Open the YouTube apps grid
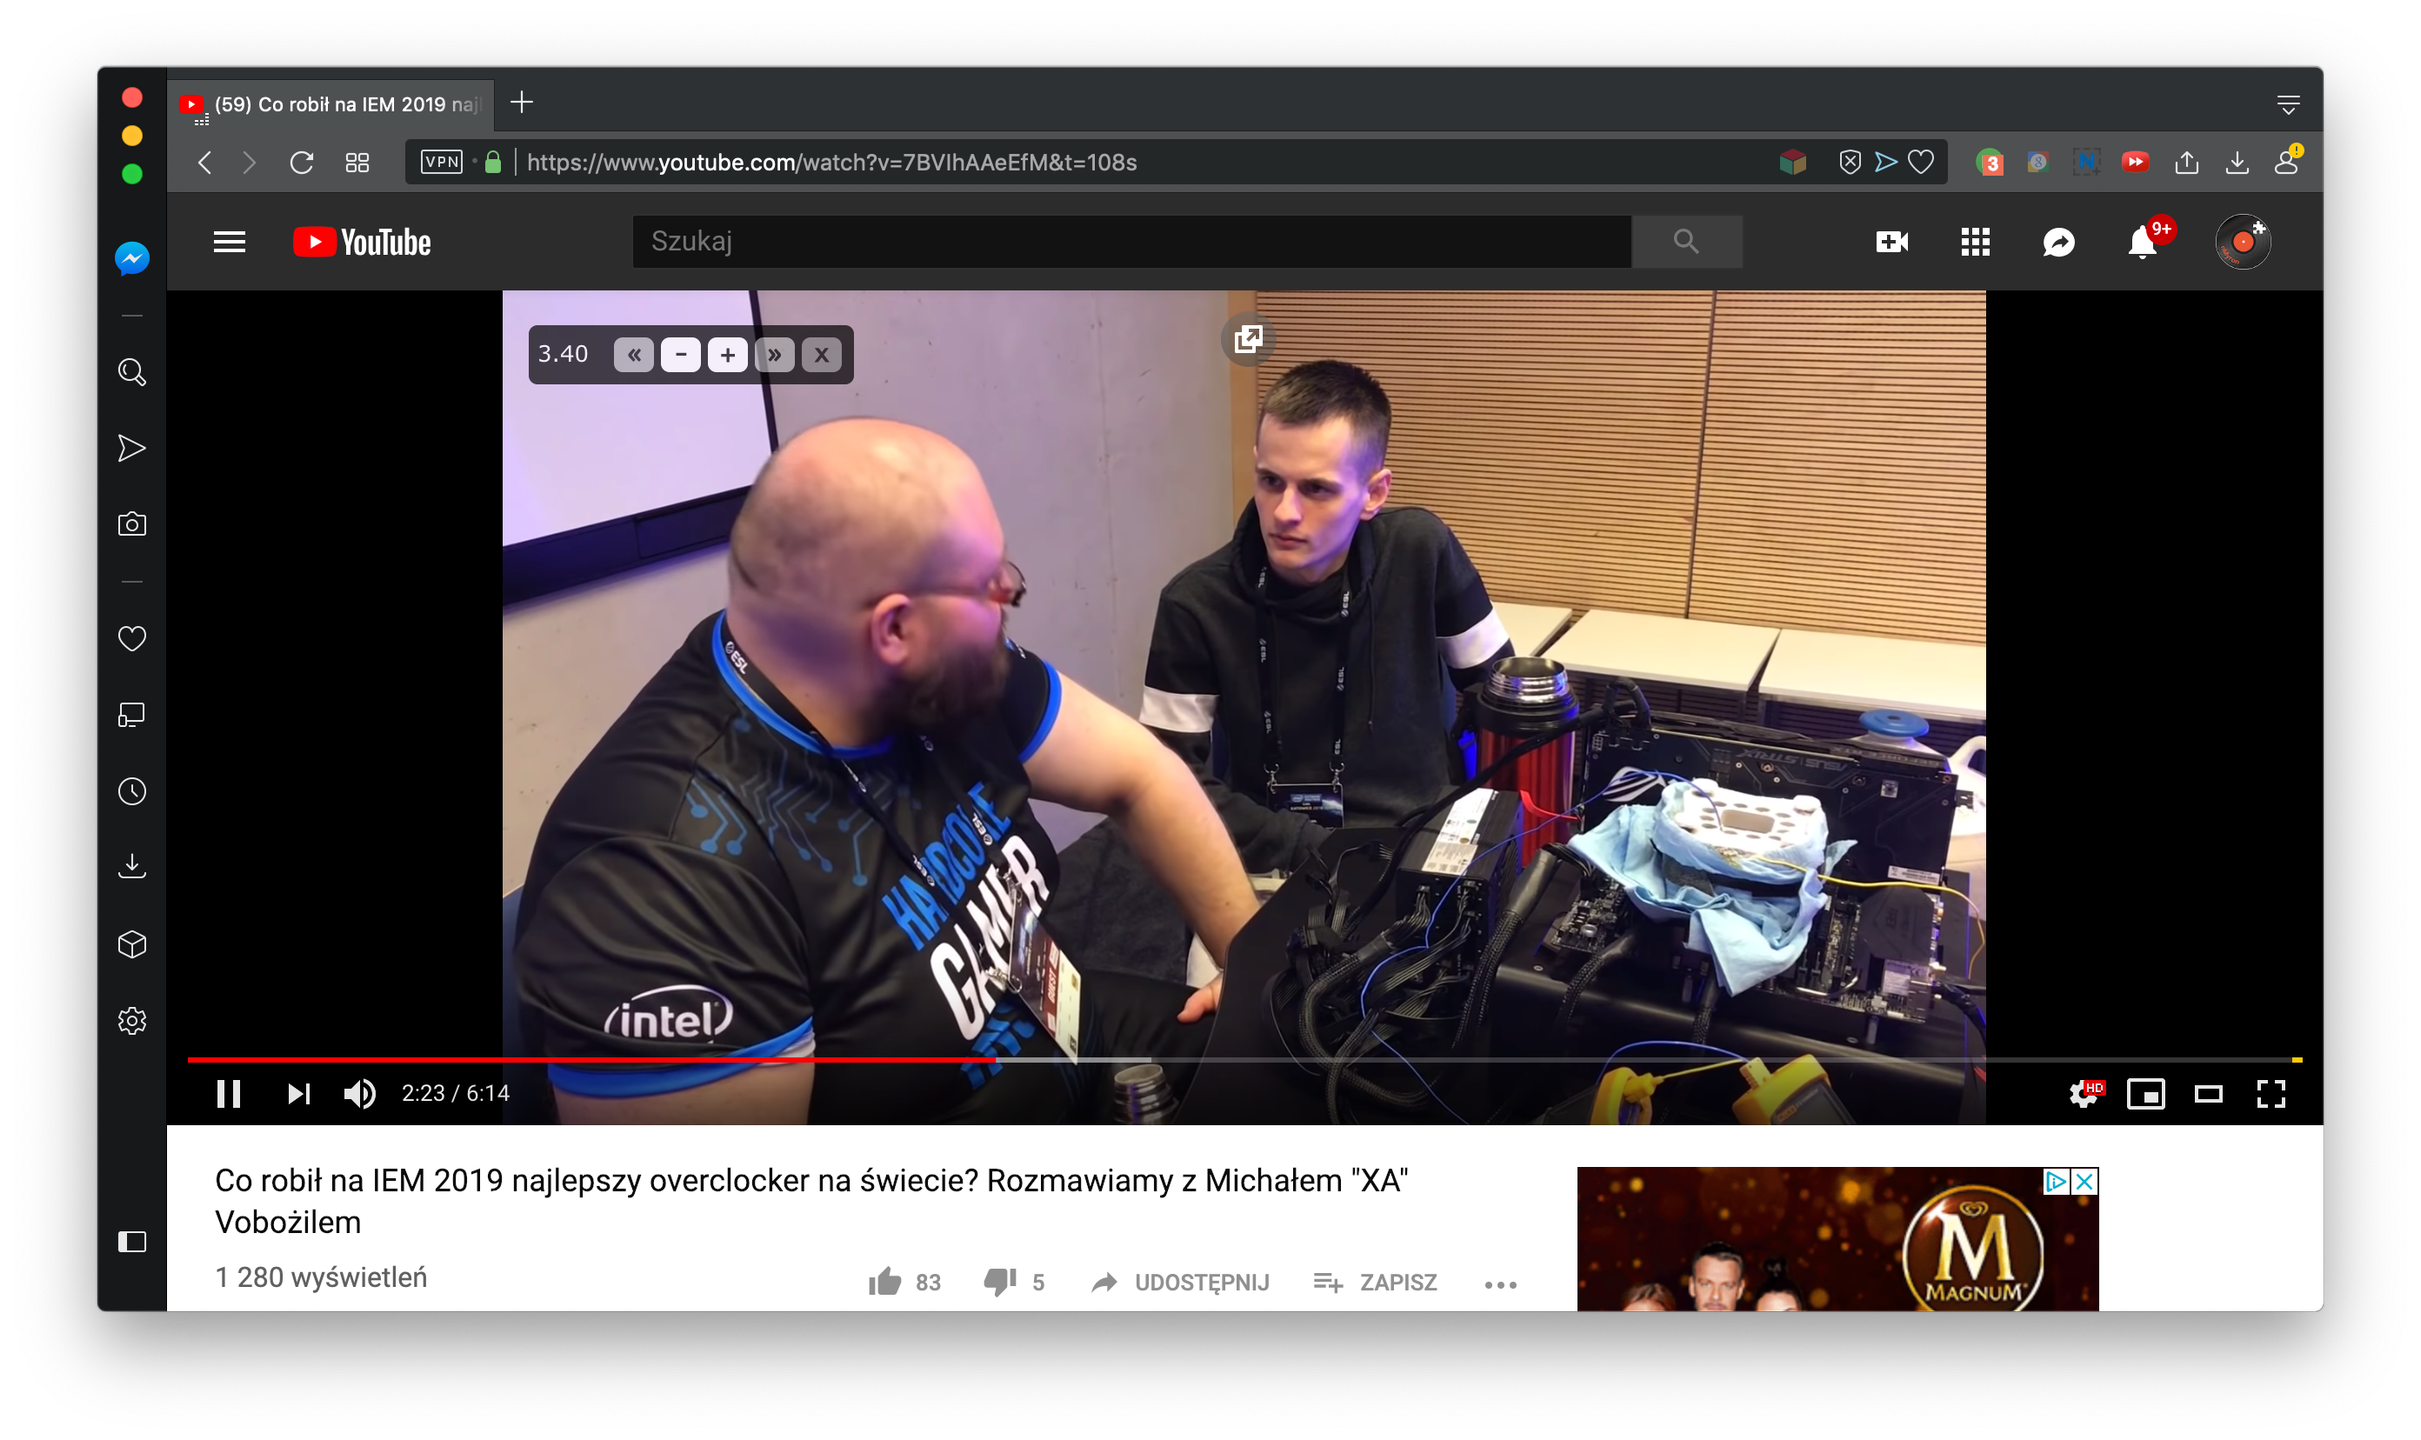The image size is (2421, 1440). point(1975,242)
